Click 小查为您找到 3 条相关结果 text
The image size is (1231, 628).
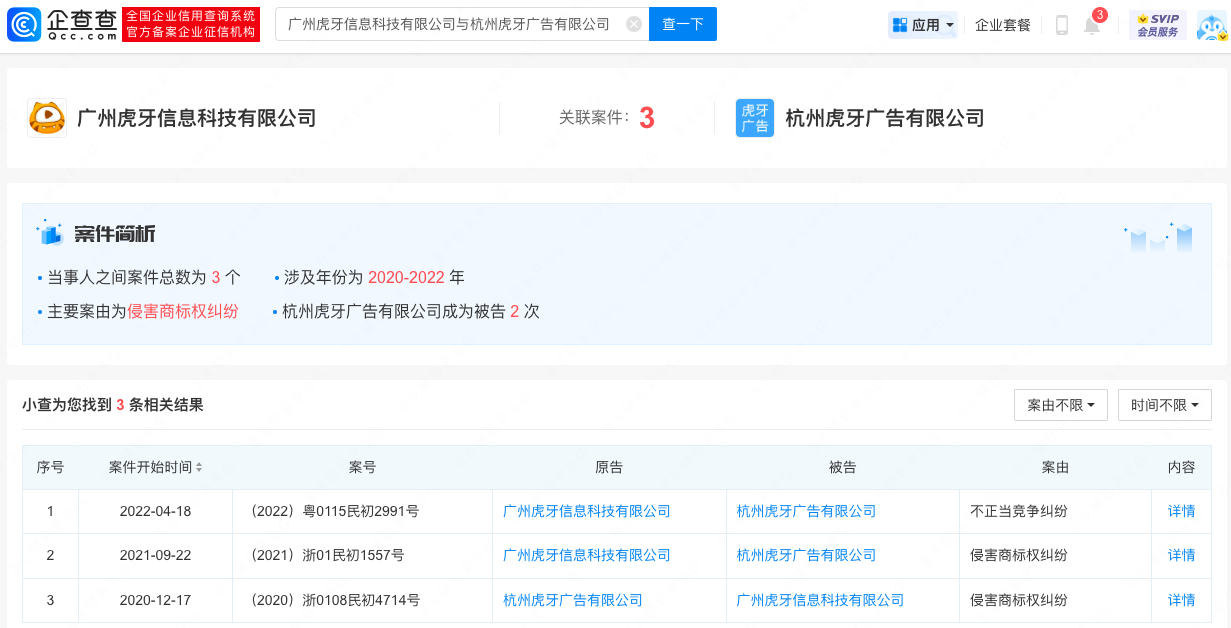tap(113, 405)
